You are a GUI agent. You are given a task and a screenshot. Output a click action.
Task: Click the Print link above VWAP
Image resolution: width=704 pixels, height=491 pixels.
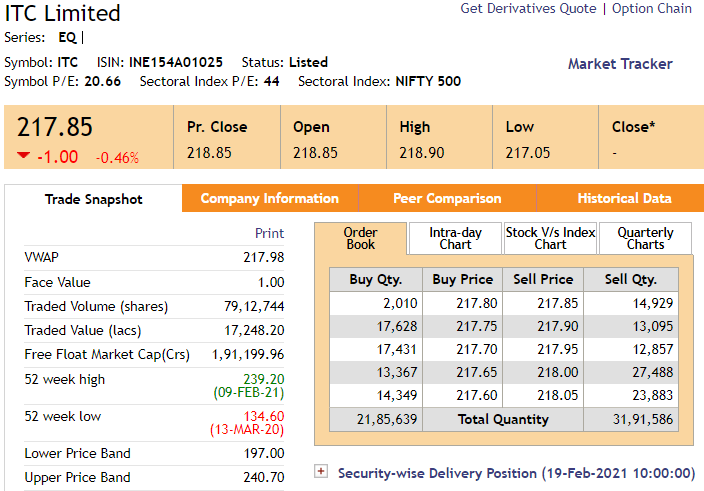(x=269, y=233)
